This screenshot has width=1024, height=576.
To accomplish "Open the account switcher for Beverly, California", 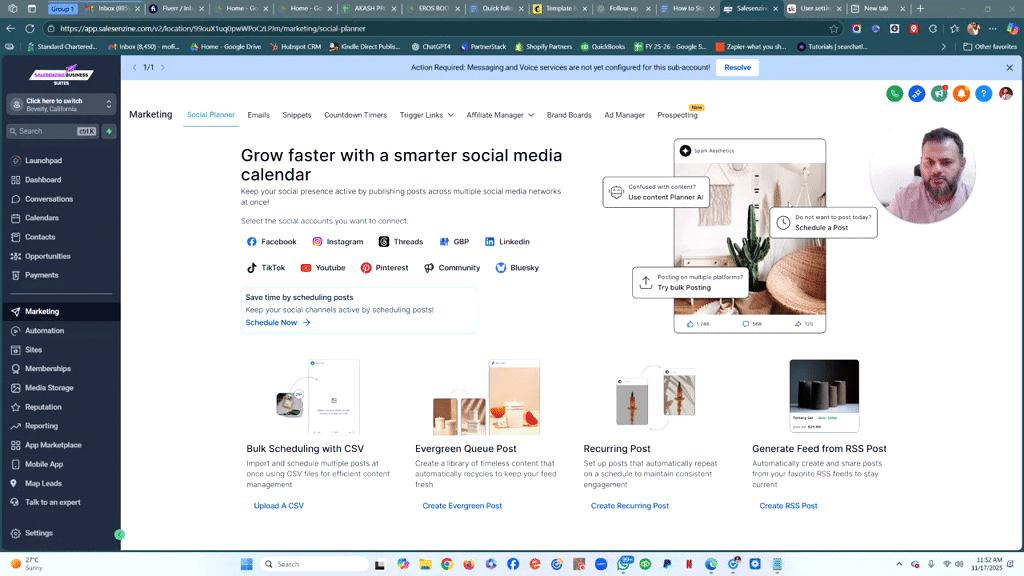I will click(x=61, y=104).
